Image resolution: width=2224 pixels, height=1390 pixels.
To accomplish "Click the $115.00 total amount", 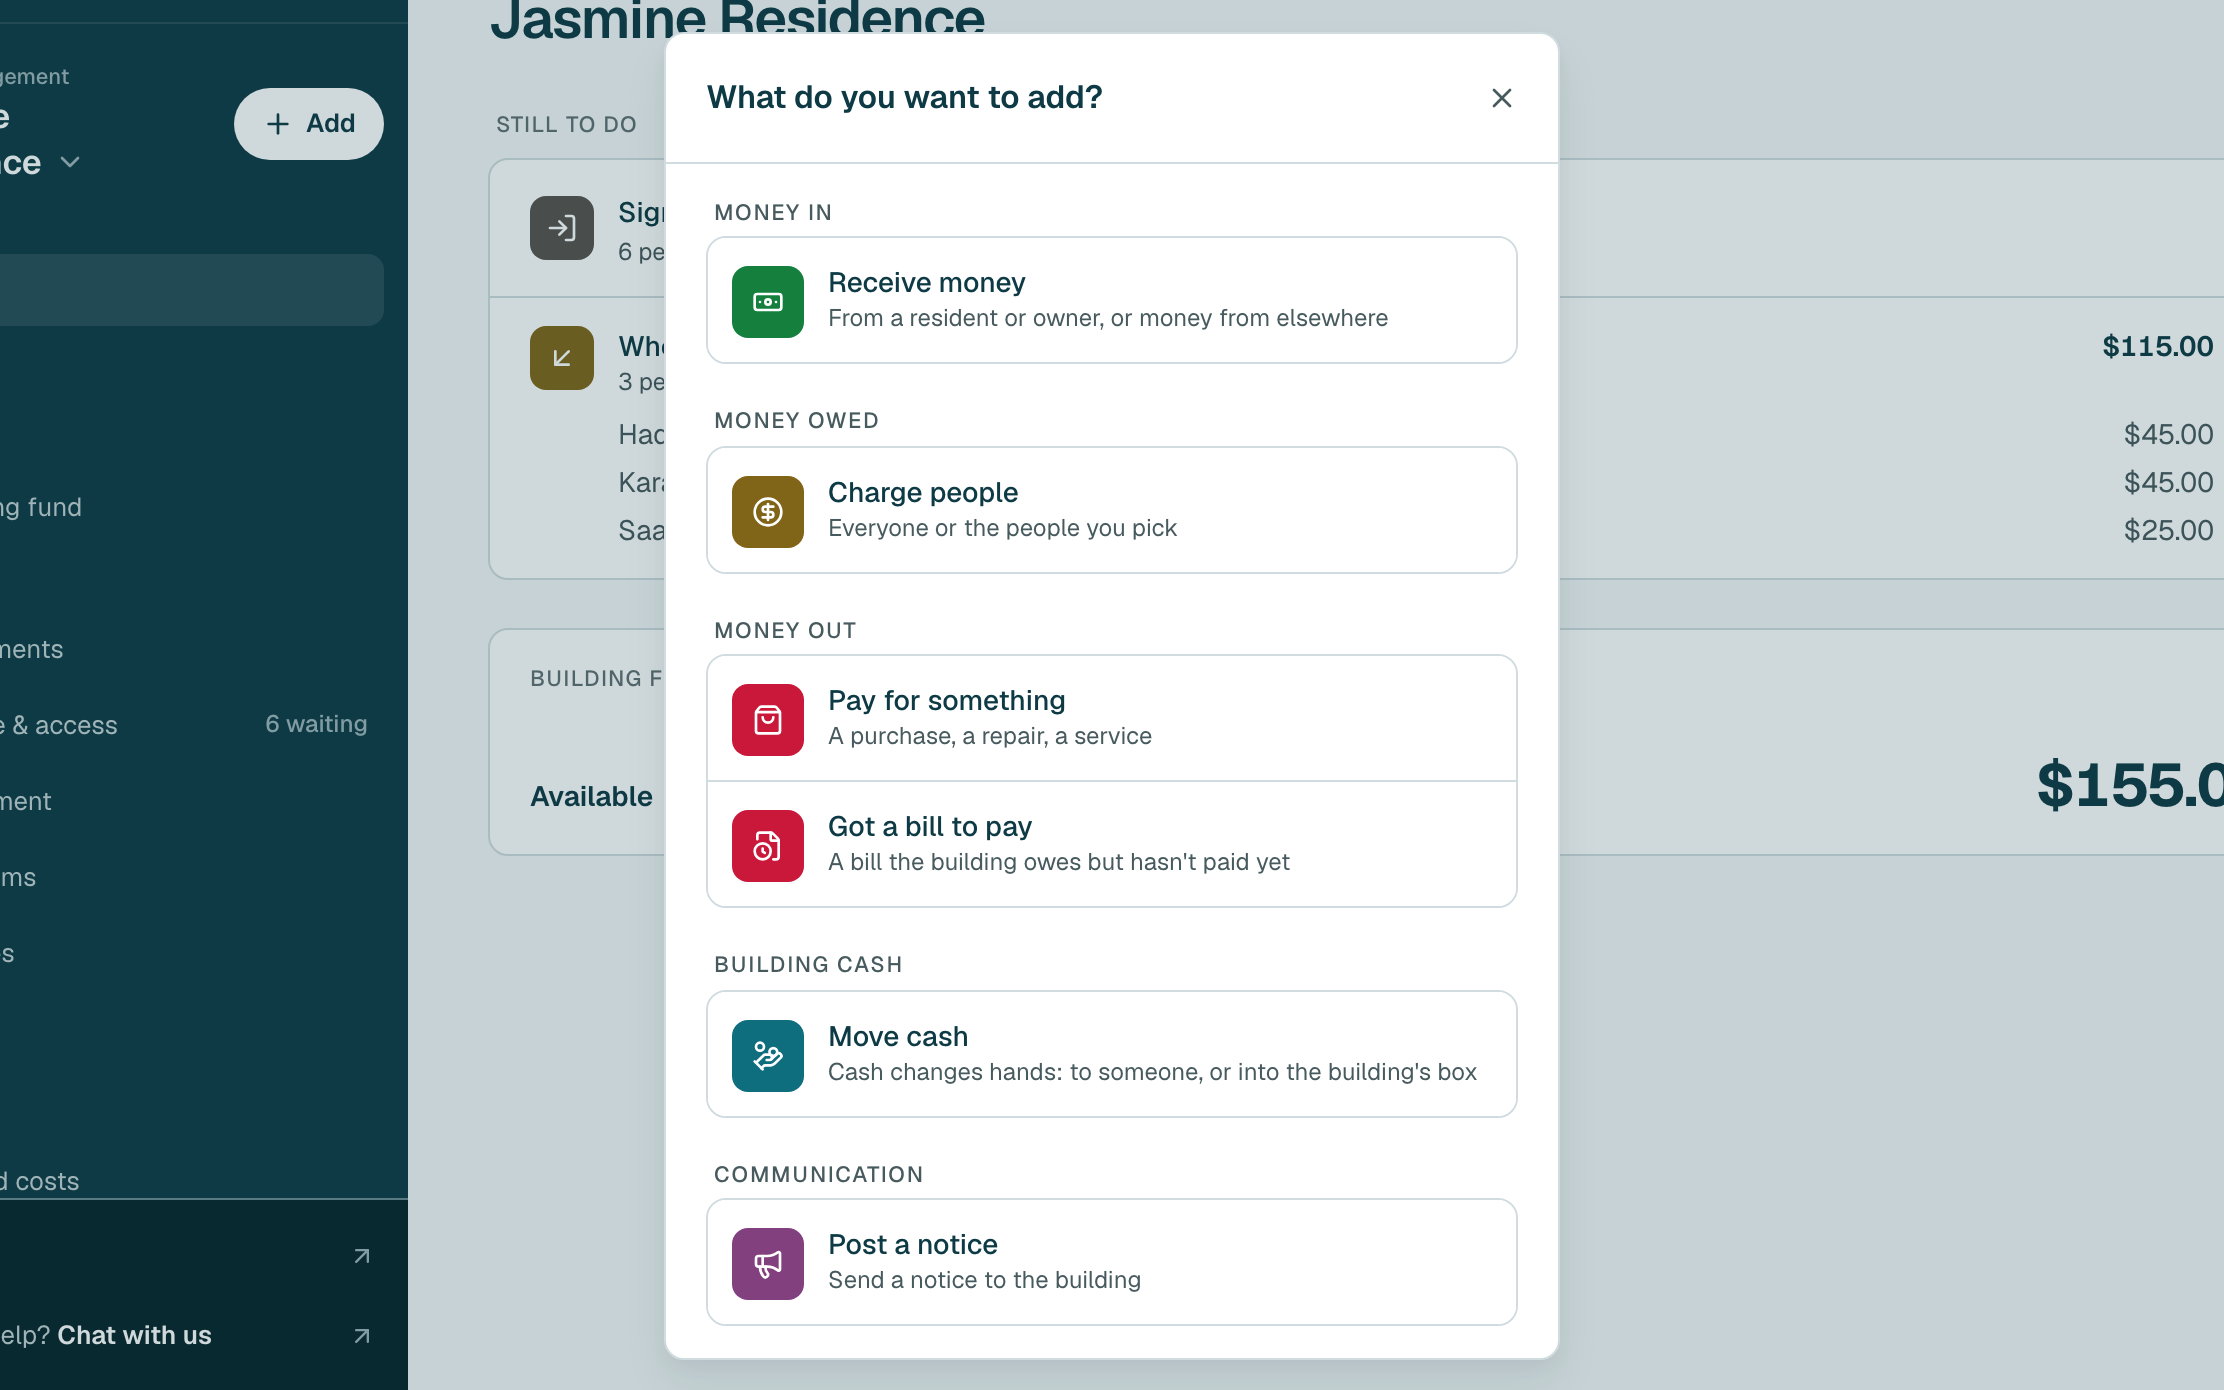I will click(x=2157, y=347).
